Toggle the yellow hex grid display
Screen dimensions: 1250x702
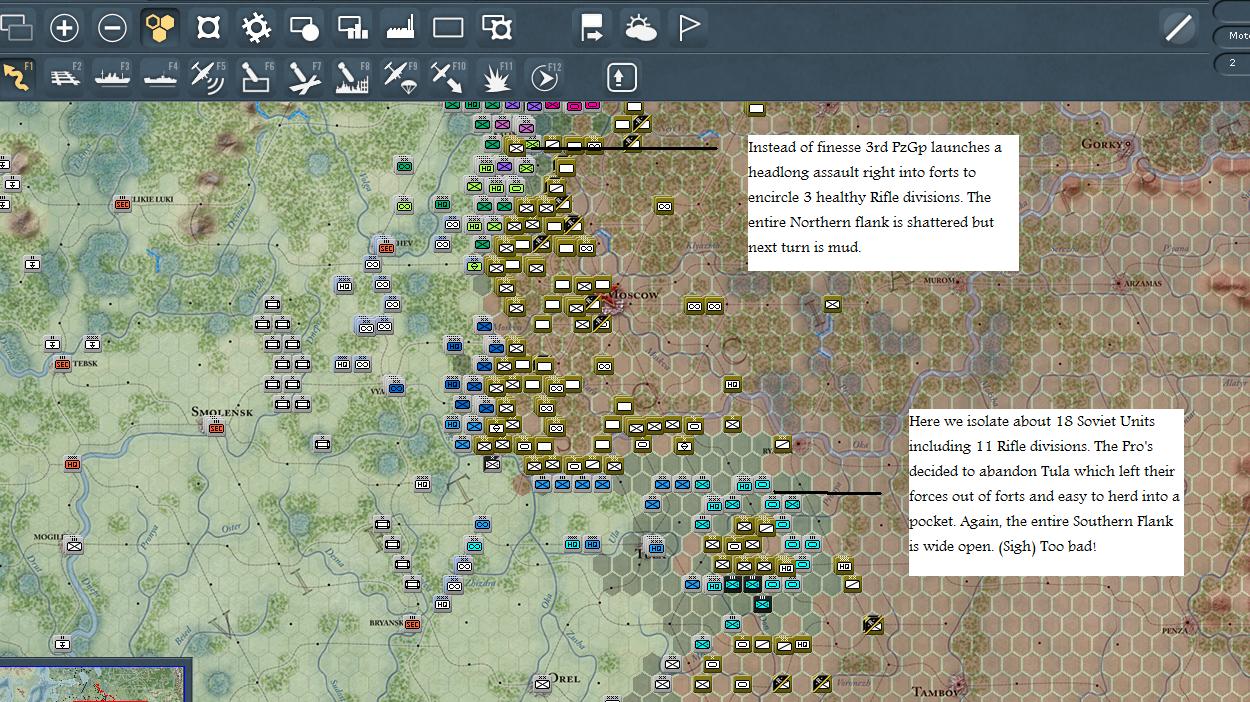(x=160, y=28)
